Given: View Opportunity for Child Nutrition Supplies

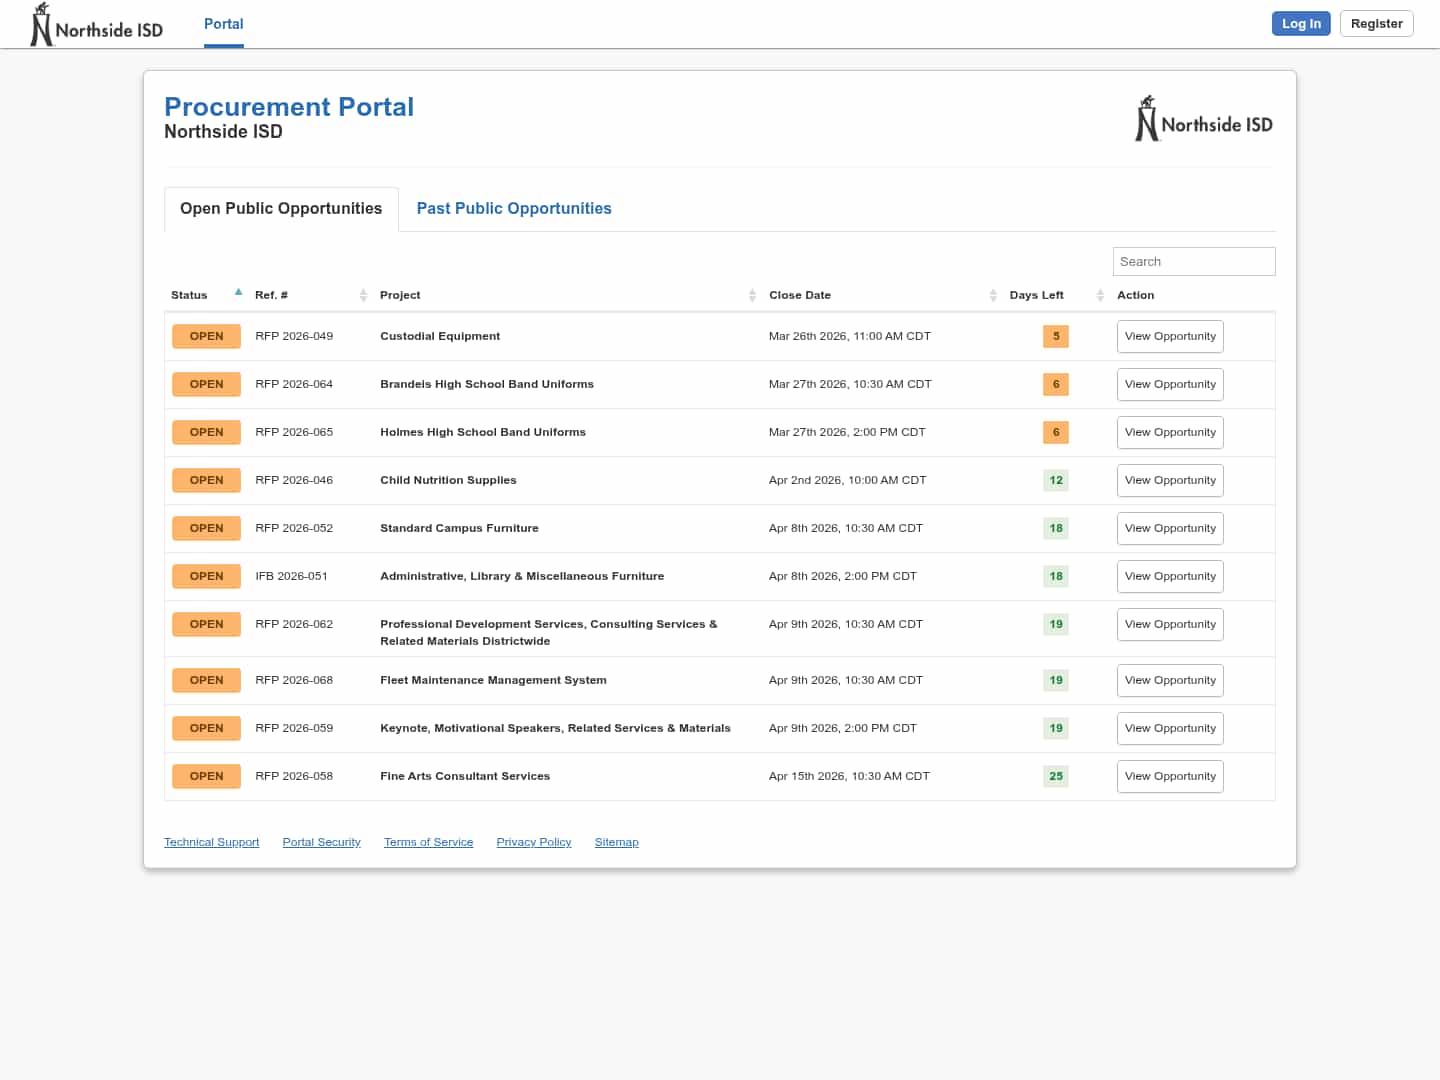Looking at the screenshot, I should (x=1169, y=481).
